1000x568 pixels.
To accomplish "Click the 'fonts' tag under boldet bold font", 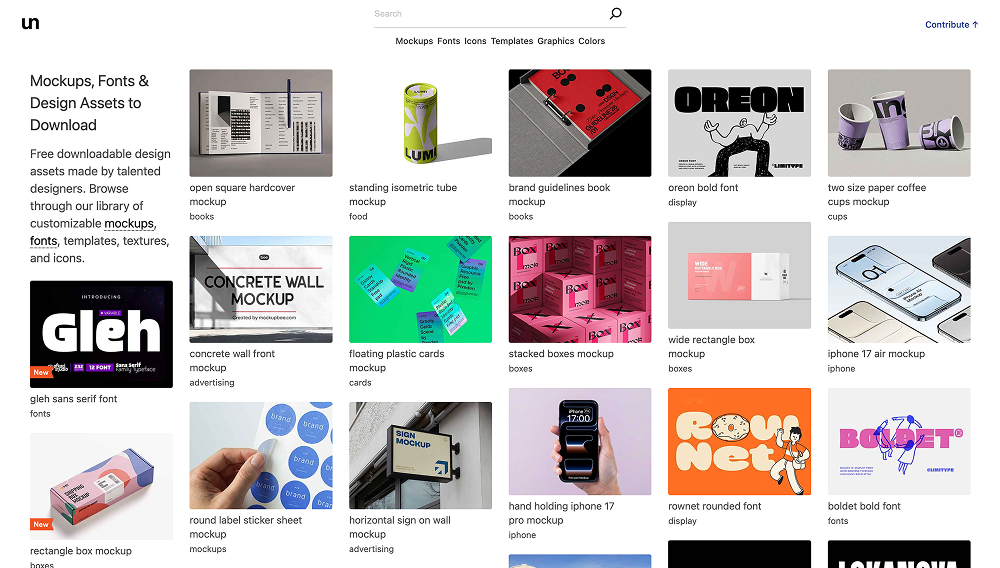I will tap(838, 521).
